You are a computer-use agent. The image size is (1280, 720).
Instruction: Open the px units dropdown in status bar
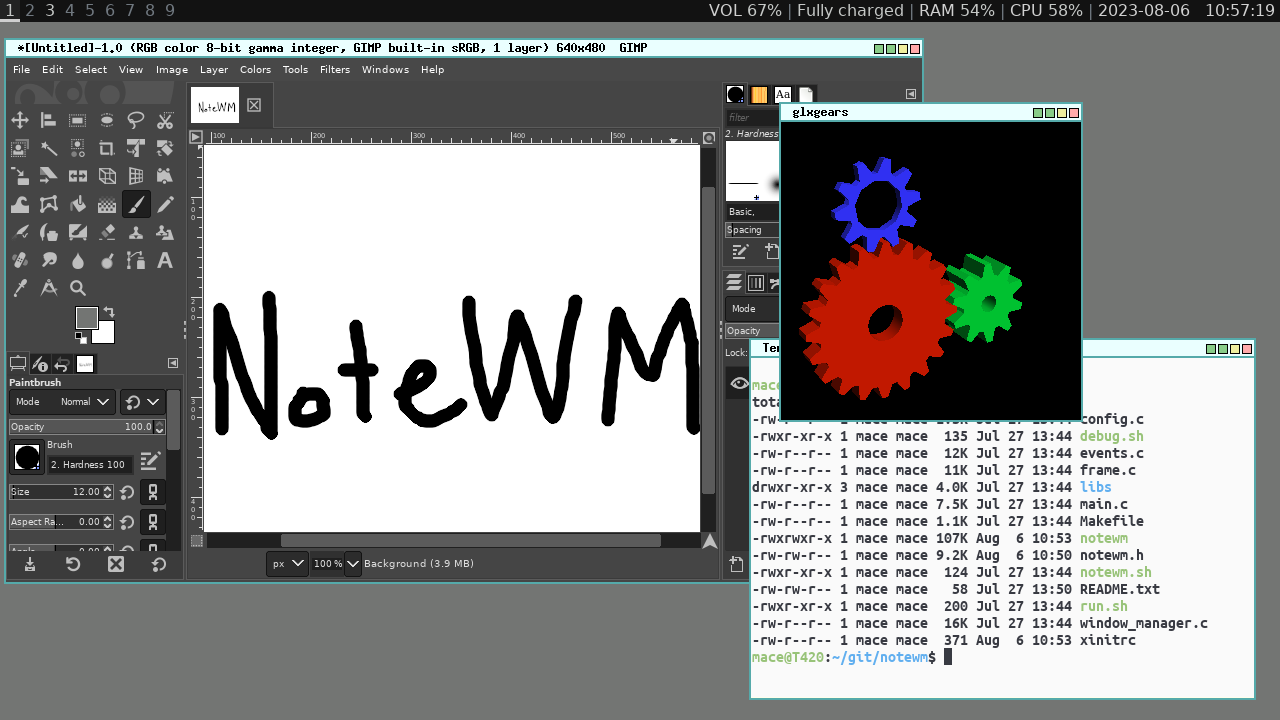[x=286, y=564]
